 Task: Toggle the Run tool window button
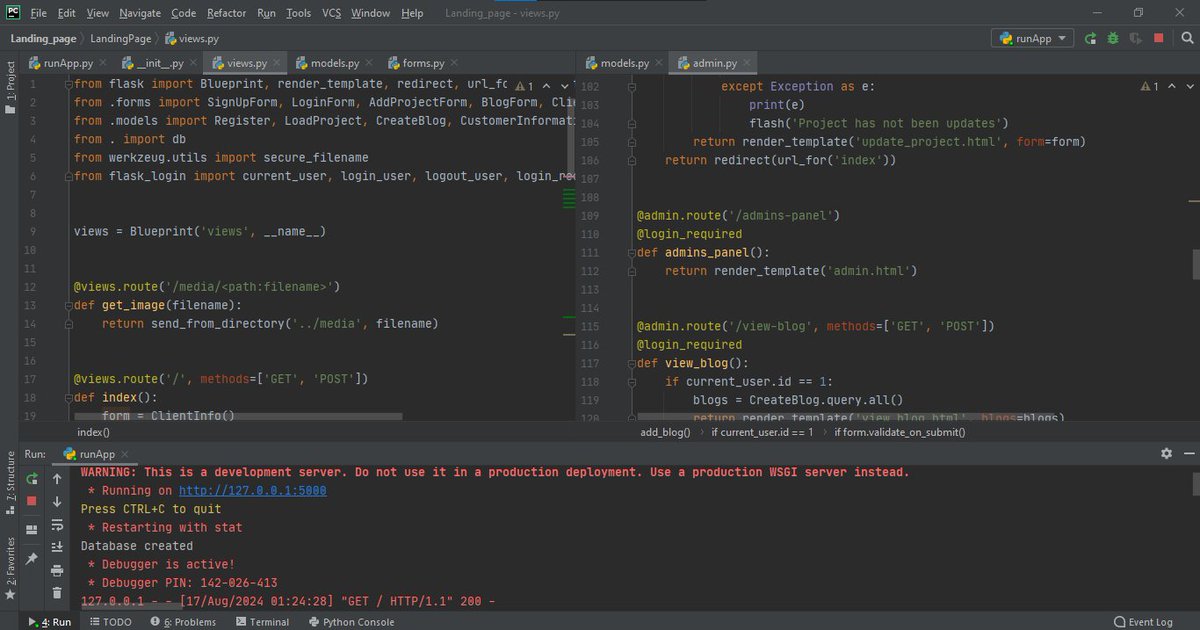click(x=50, y=621)
